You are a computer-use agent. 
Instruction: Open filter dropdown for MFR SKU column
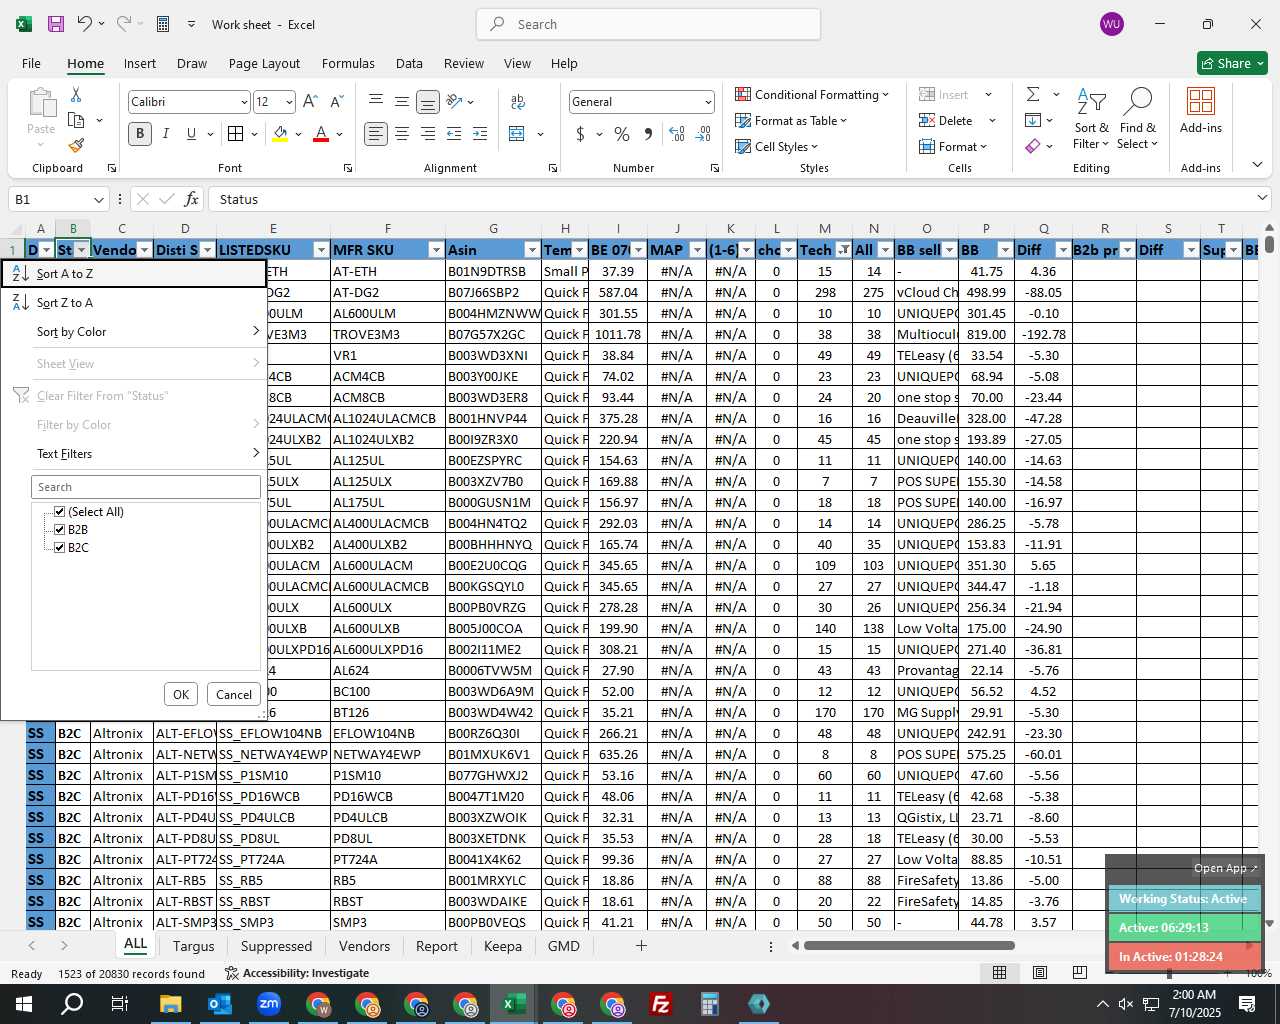coord(436,250)
